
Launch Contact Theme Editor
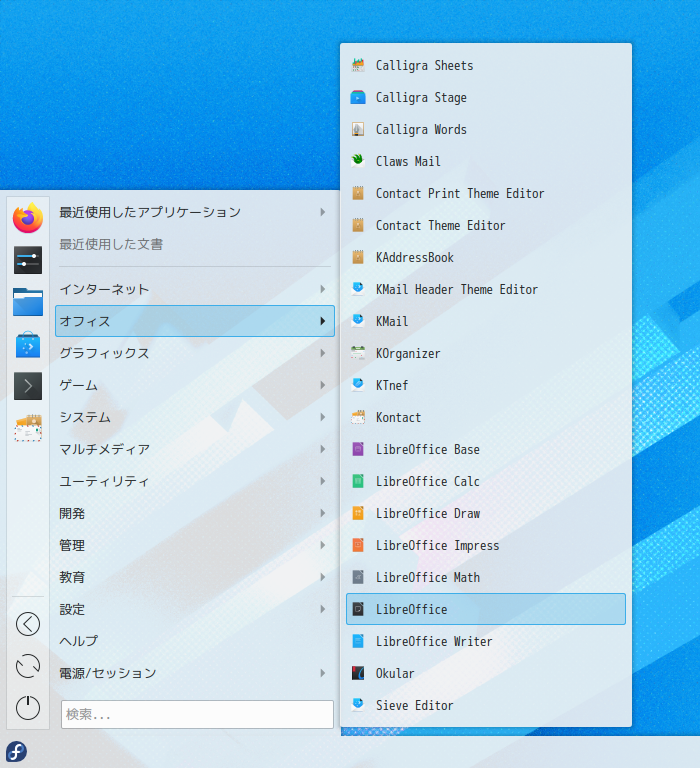486,225
